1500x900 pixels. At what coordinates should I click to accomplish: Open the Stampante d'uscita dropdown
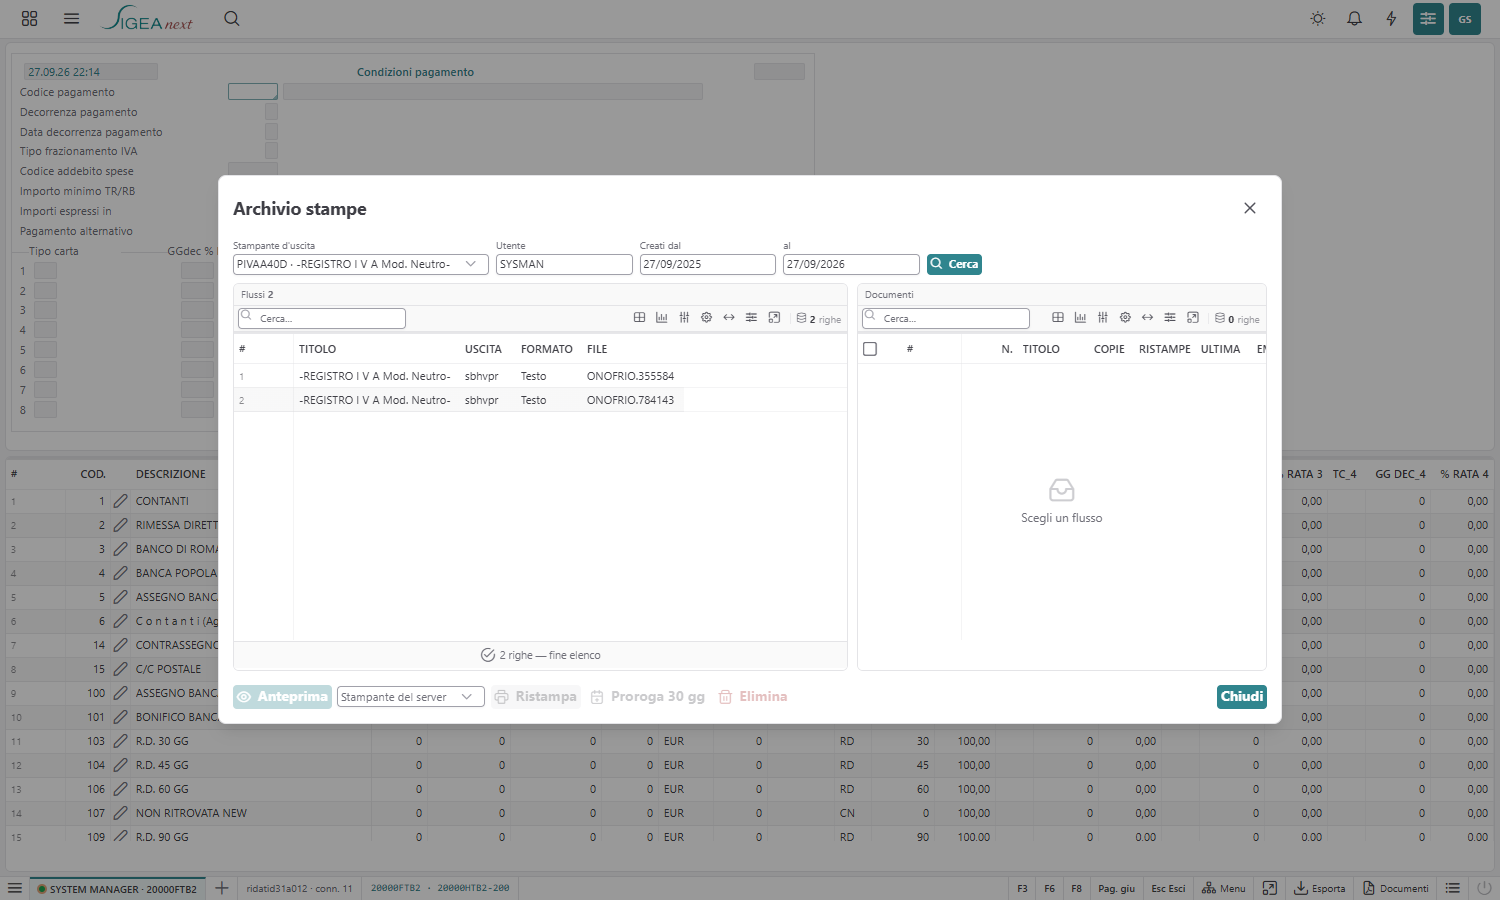(360, 264)
